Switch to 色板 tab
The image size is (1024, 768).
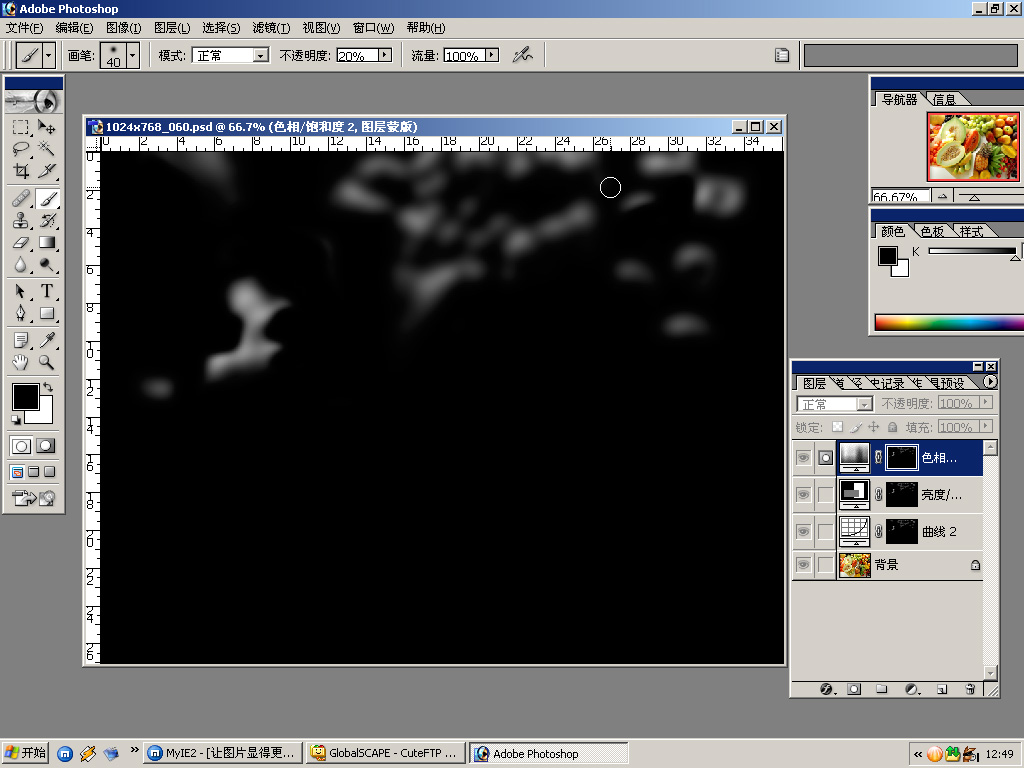click(932, 231)
